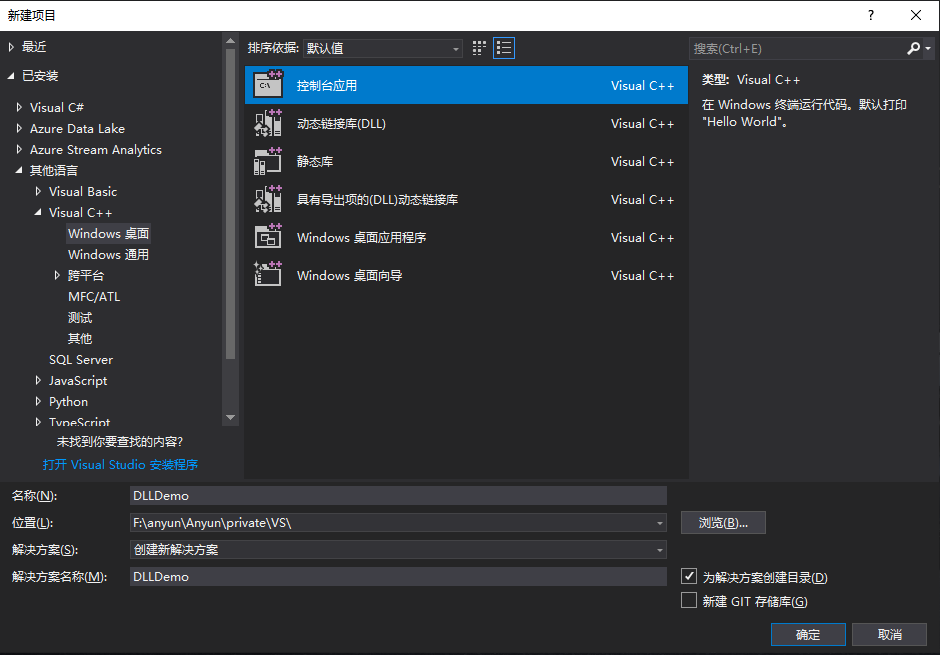Click the 名称 DLLDemo input field
The width and height of the screenshot is (940, 655).
click(398, 495)
